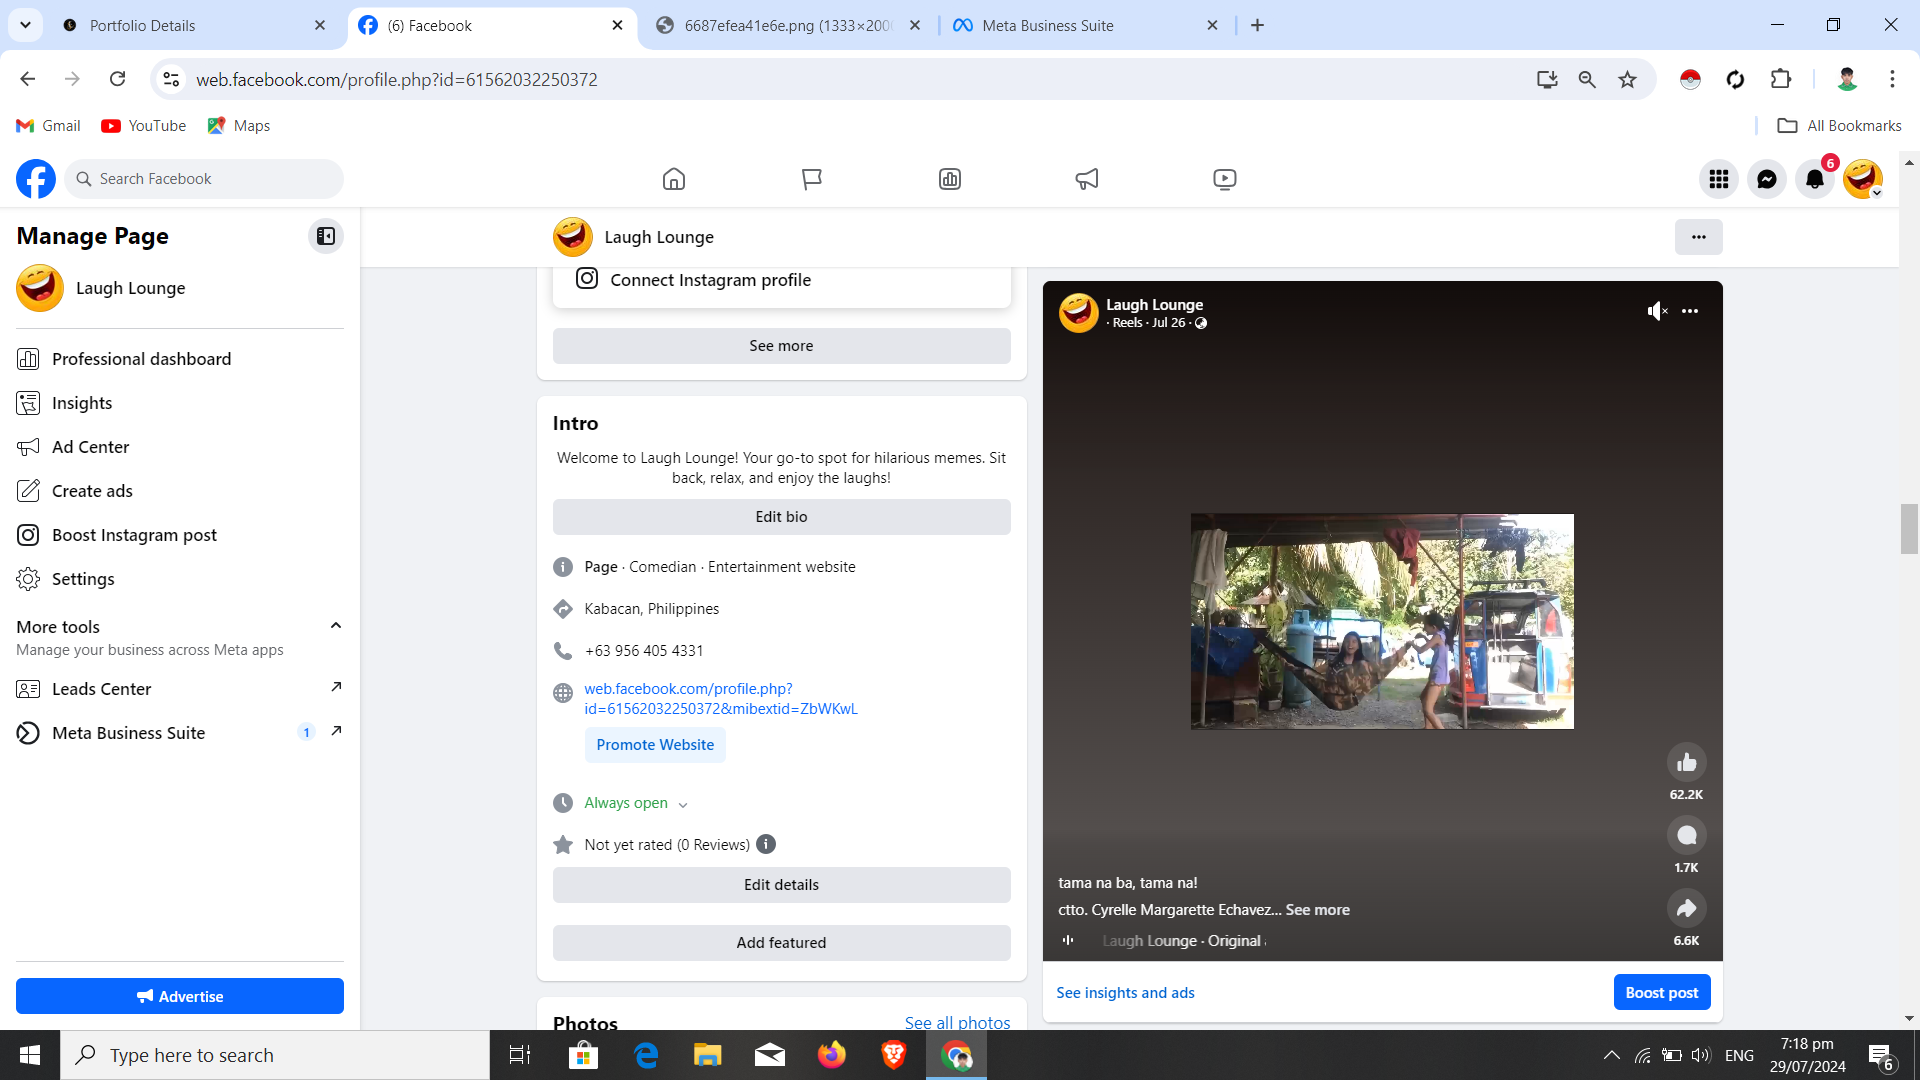
Task: Open the reel's three-dot options menu
Action: coord(1690,311)
